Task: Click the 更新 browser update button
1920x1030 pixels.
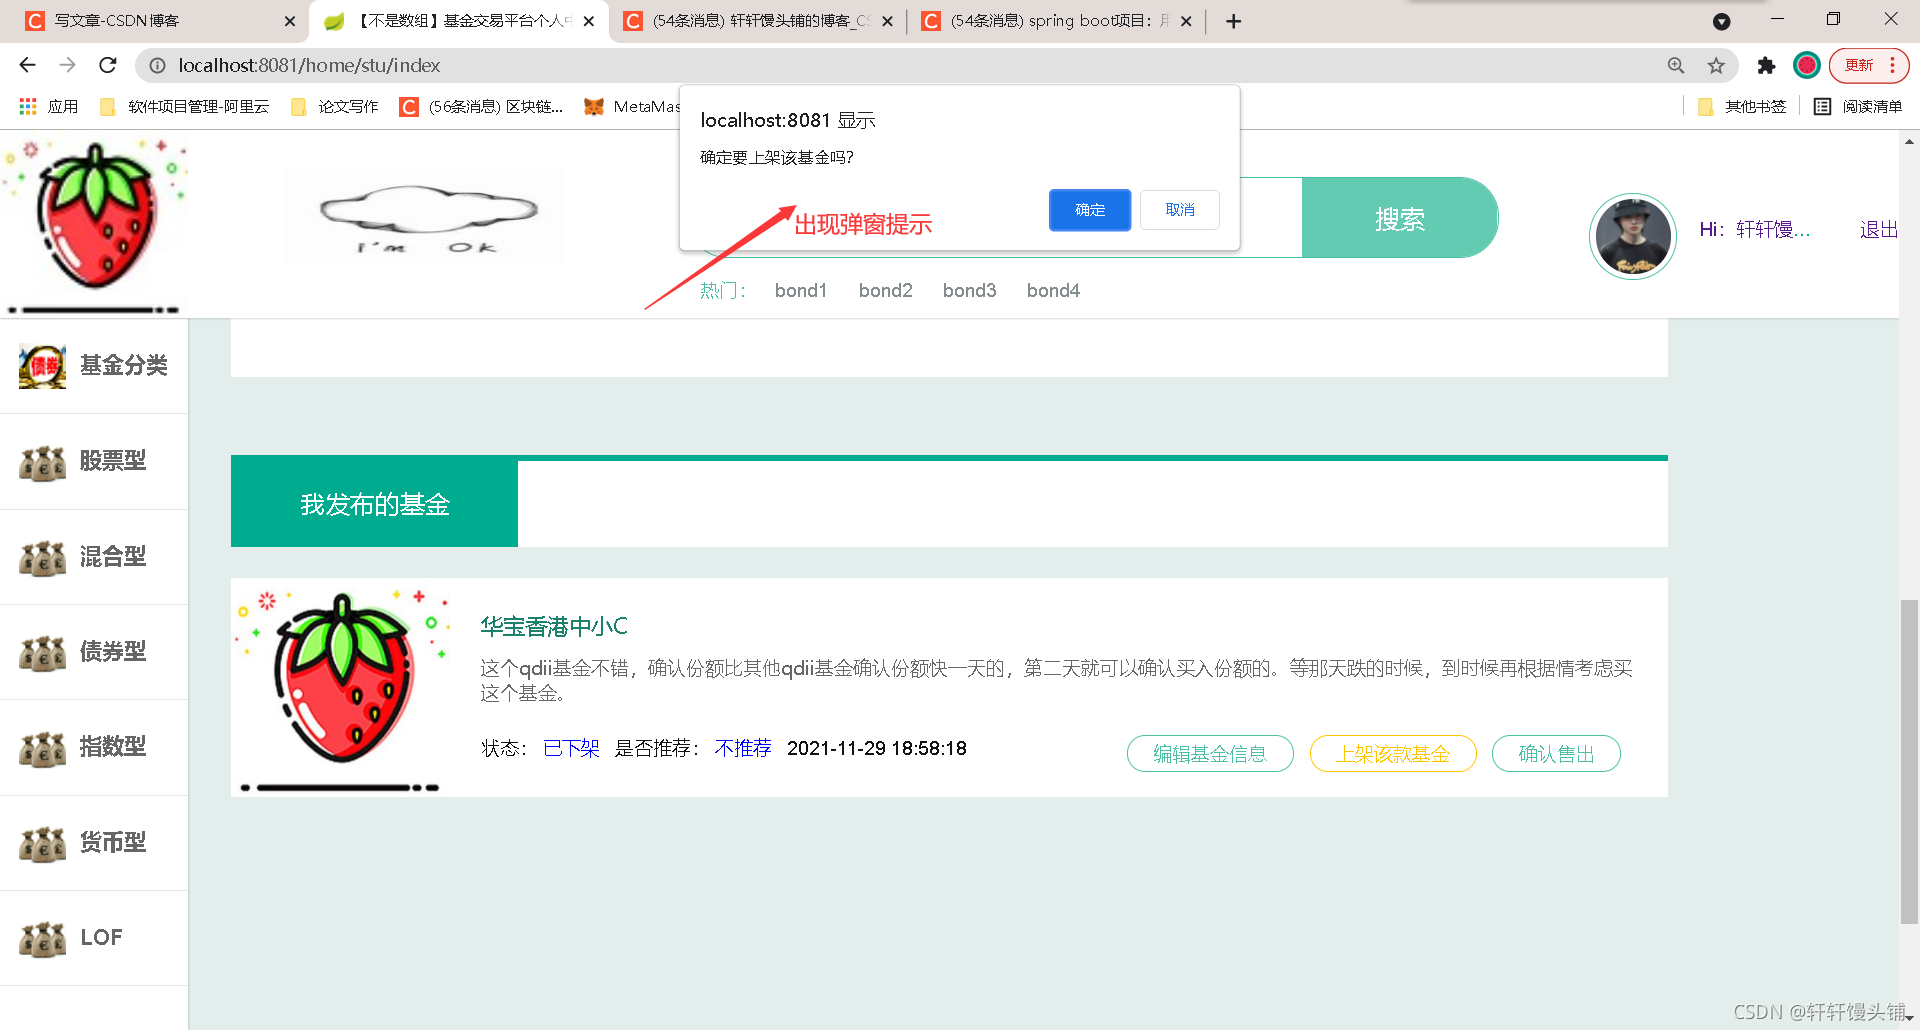Action: click(1859, 66)
